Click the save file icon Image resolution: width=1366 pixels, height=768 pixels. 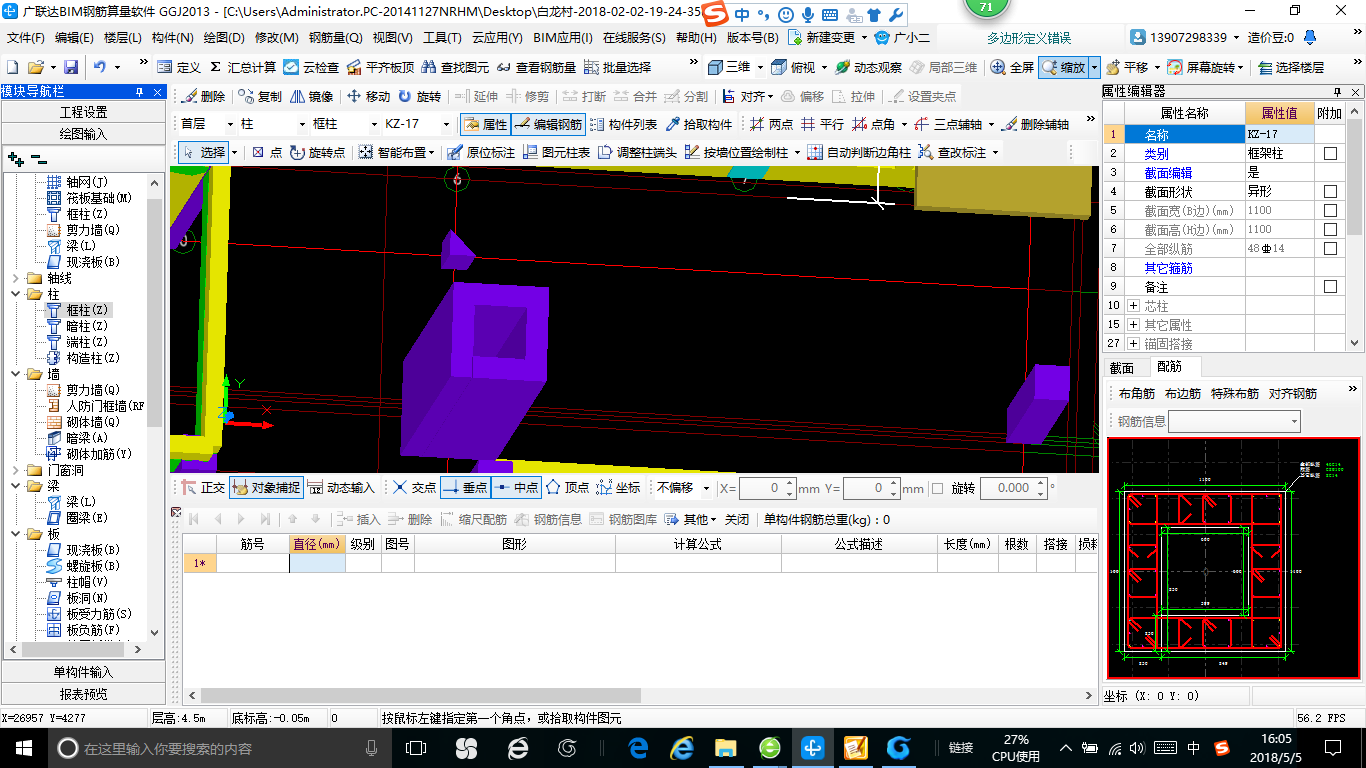(x=71, y=67)
